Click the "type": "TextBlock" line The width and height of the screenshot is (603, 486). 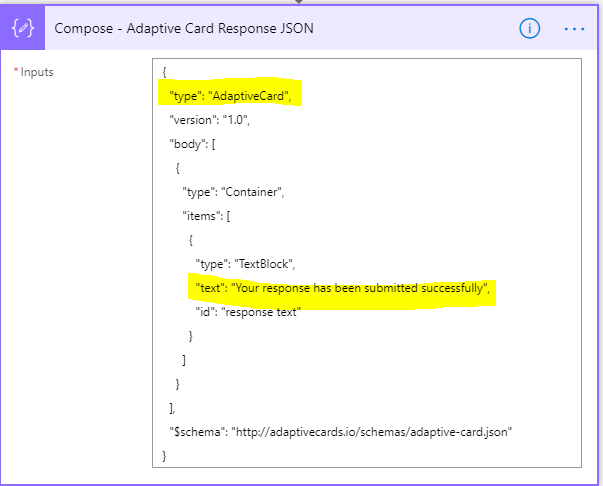click(x=244, y=264)
